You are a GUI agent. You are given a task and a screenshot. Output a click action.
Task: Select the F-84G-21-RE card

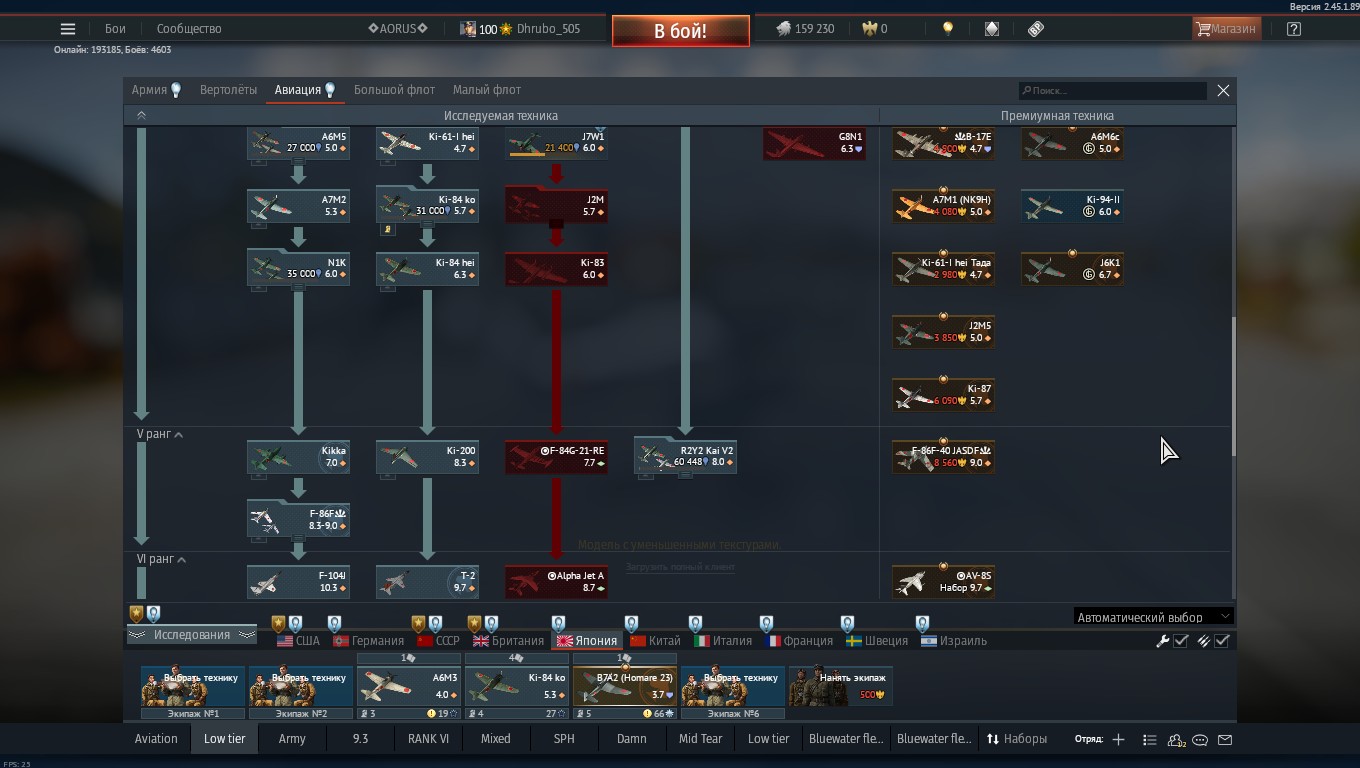tap(557, 457)
